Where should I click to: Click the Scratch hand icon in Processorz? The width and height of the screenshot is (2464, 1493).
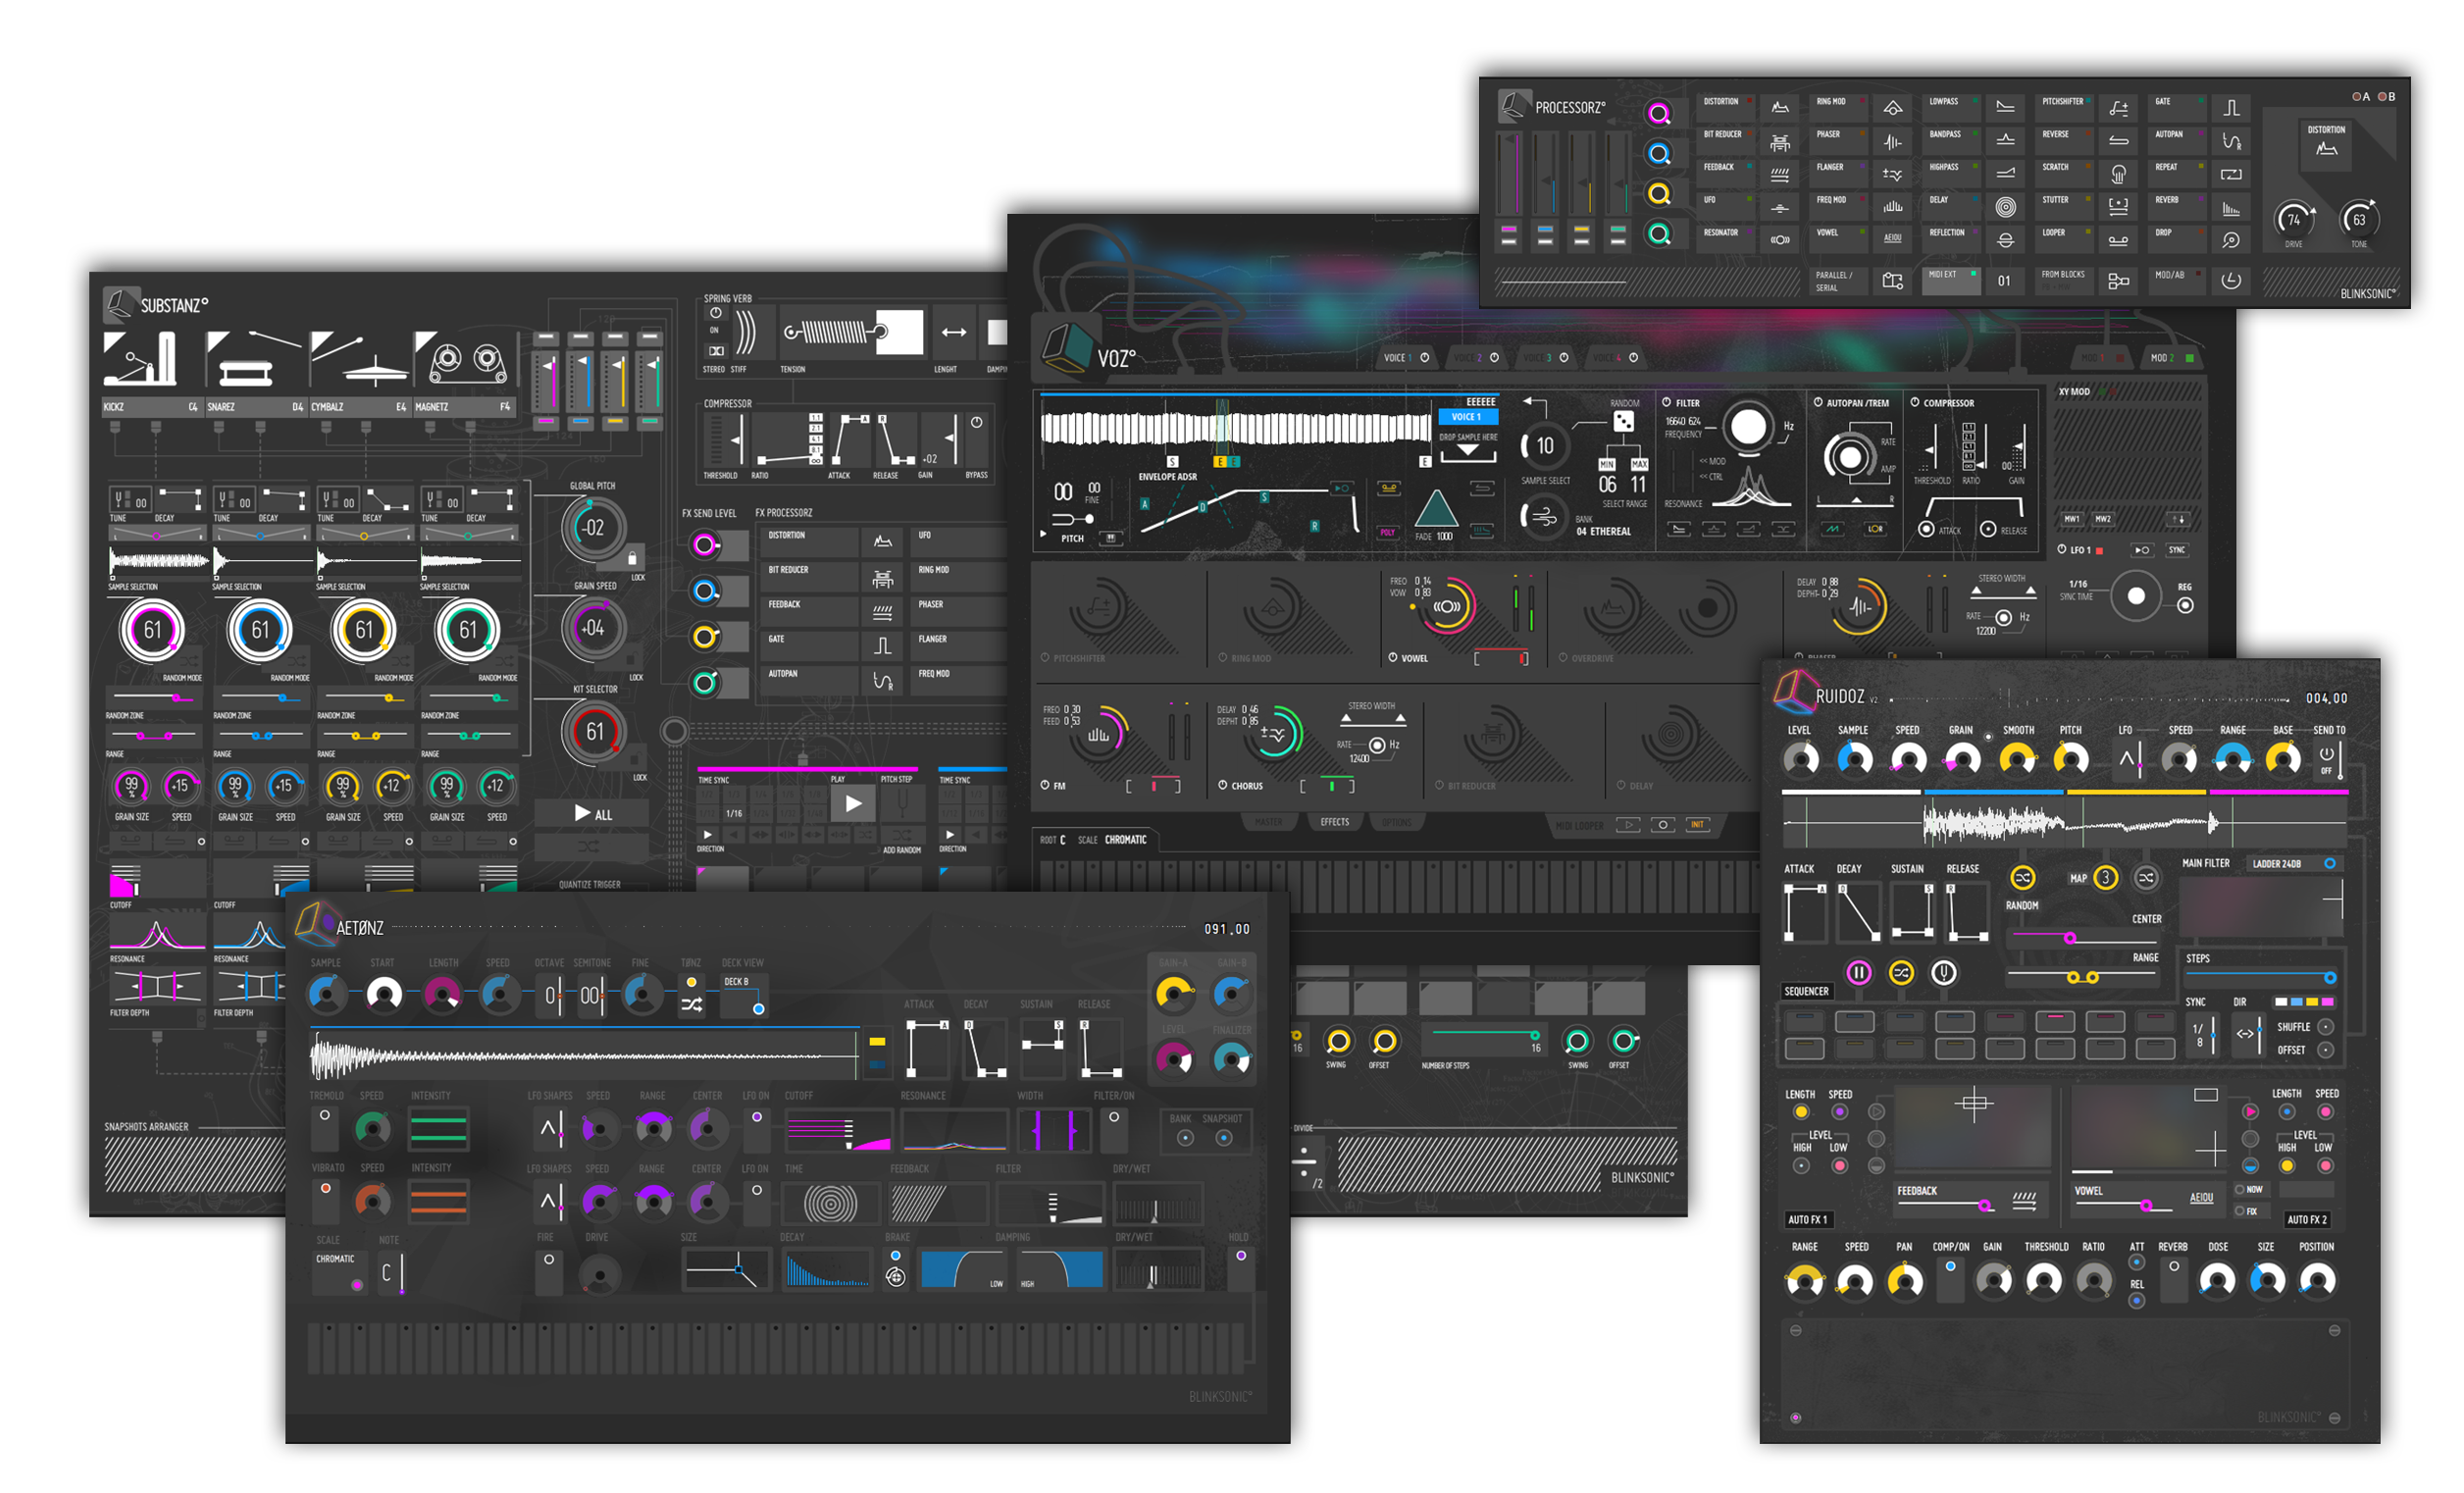2118,174
